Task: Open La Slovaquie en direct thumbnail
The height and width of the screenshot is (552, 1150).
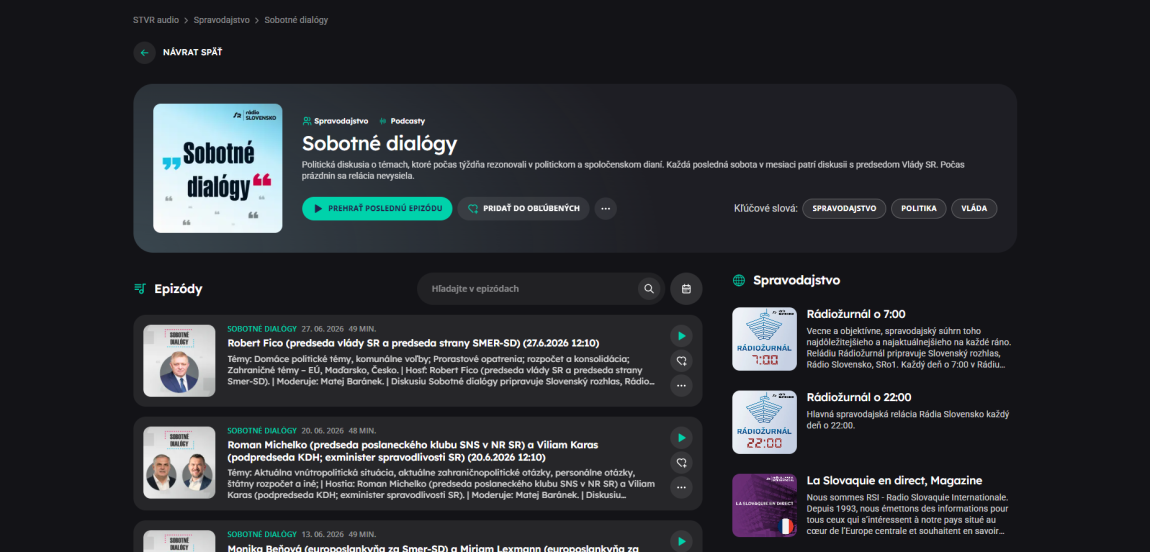Action: pyautogui.click(x=764, y=505)
